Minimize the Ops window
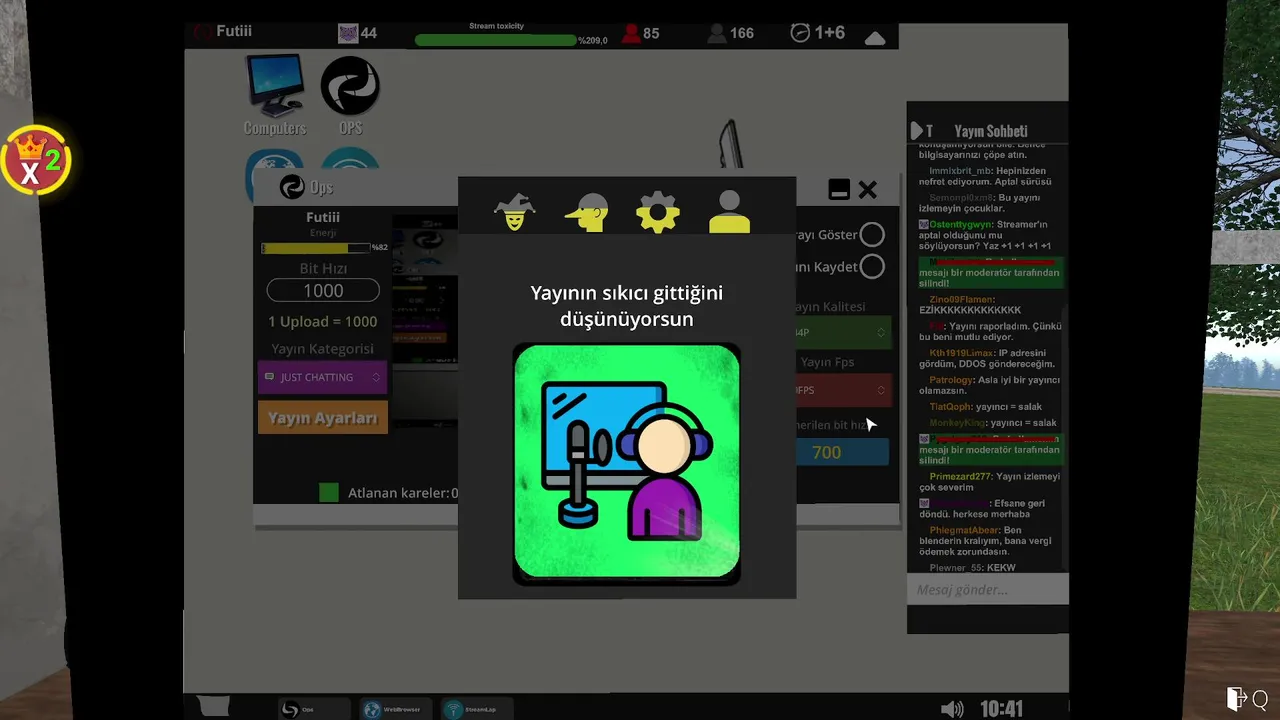 [839, 189]
